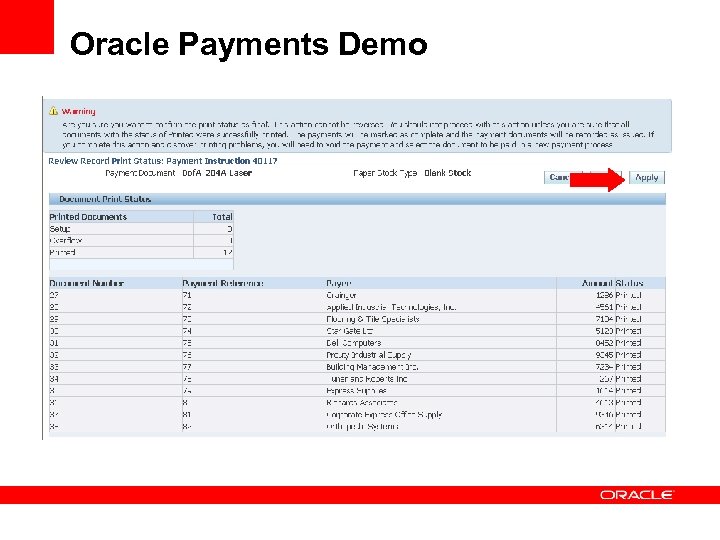Viewport: 720px width, 540px height.
Task: Click payment reference 71
Action: [186, 295]
